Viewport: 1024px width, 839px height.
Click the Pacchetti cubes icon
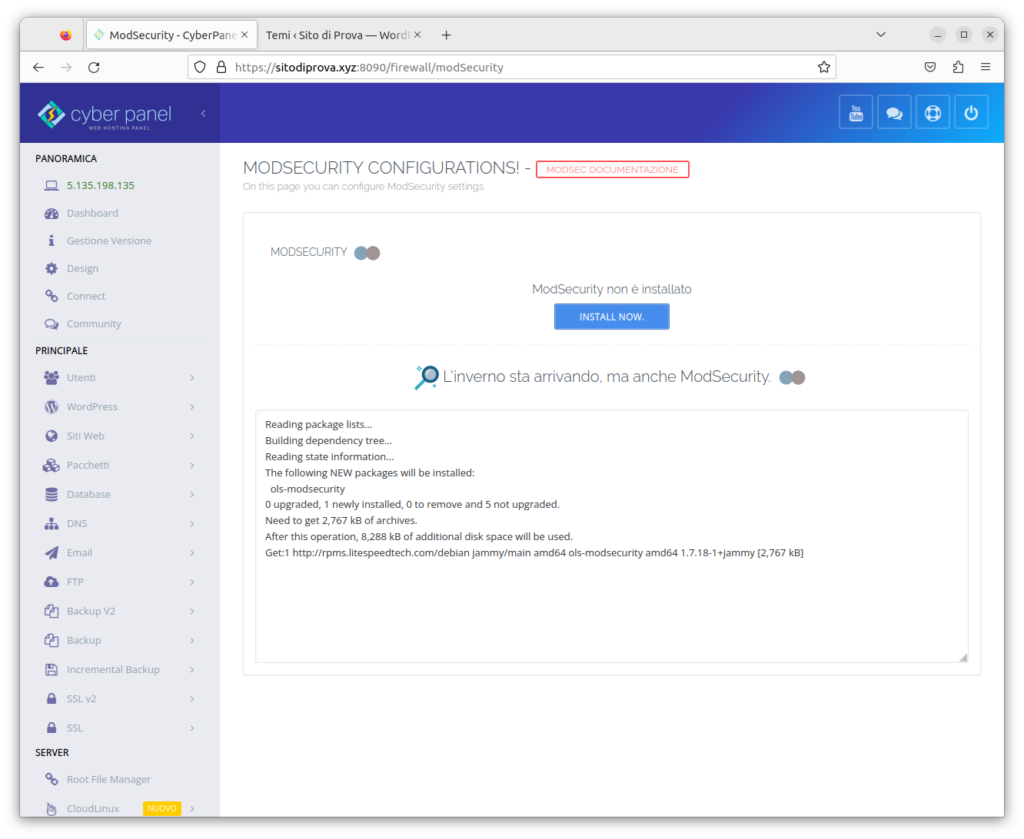(x=52, y=465)
